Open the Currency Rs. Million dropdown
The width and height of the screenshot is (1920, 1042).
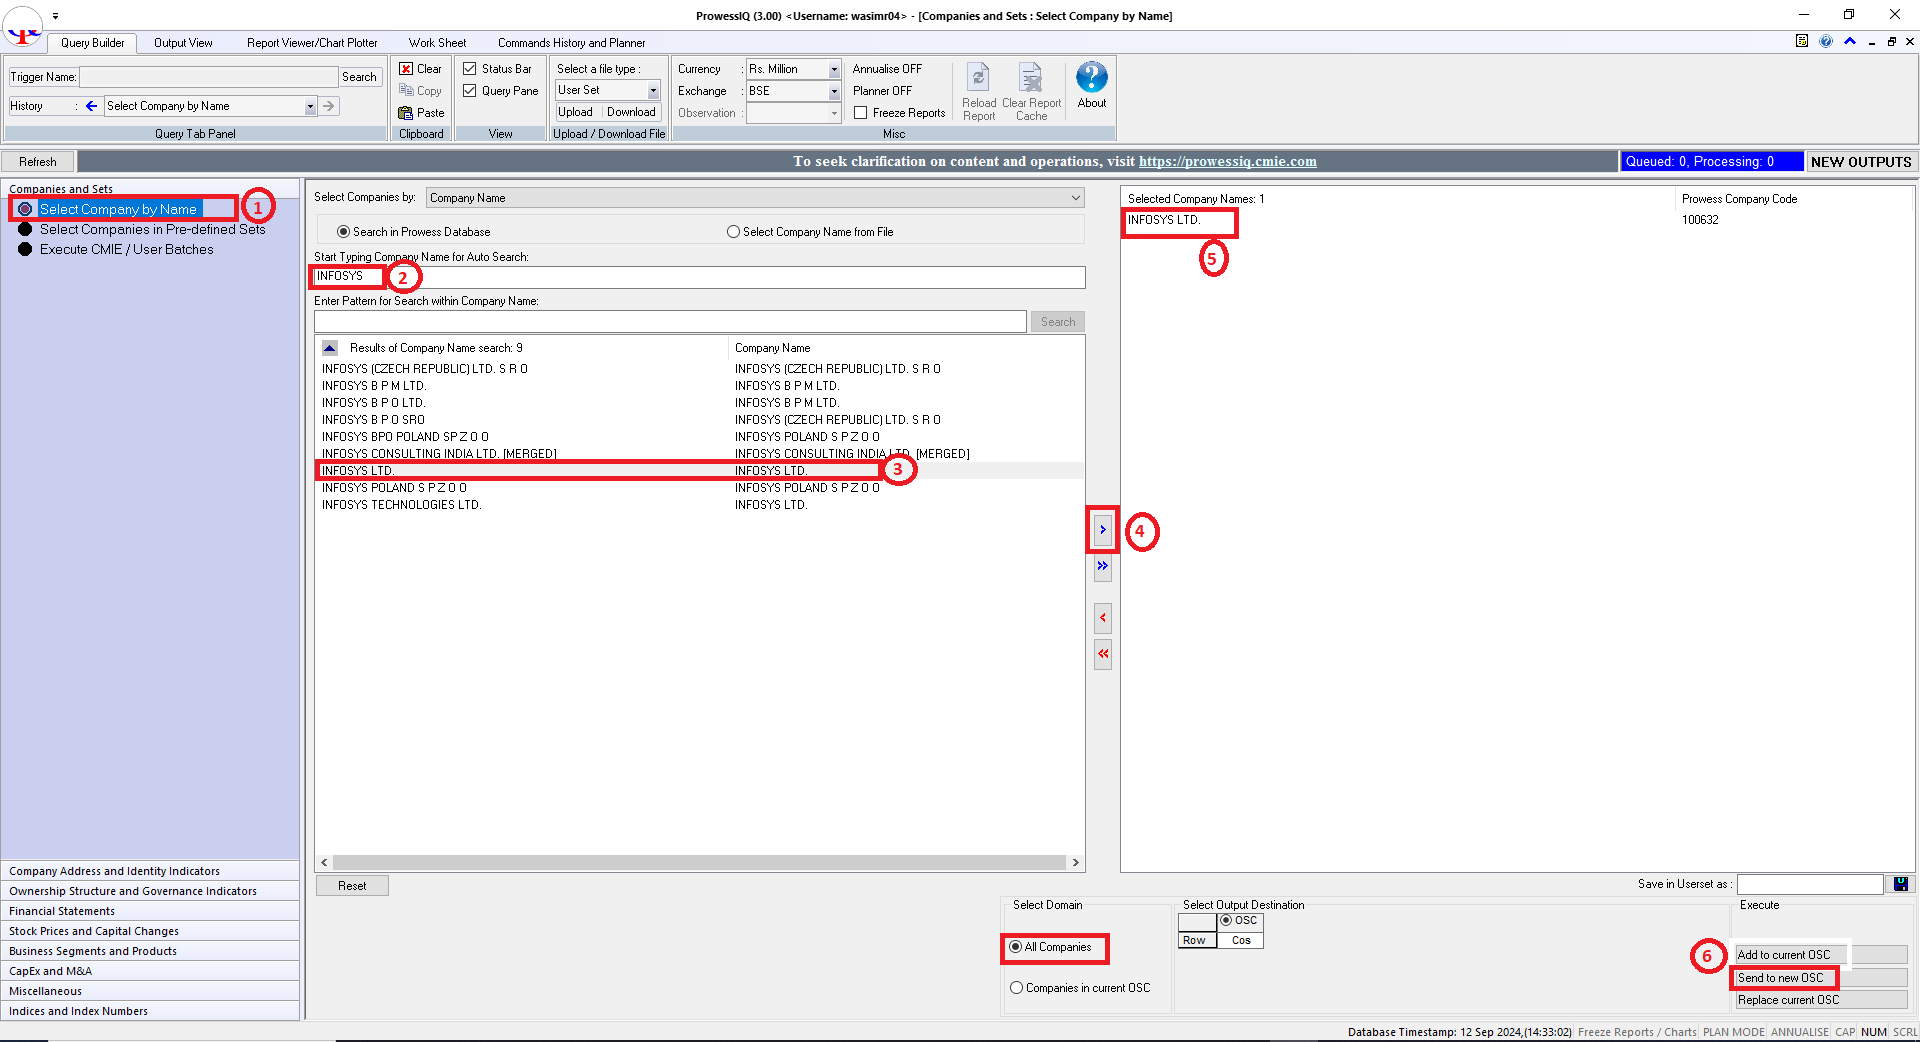click(x=834, y=69)
